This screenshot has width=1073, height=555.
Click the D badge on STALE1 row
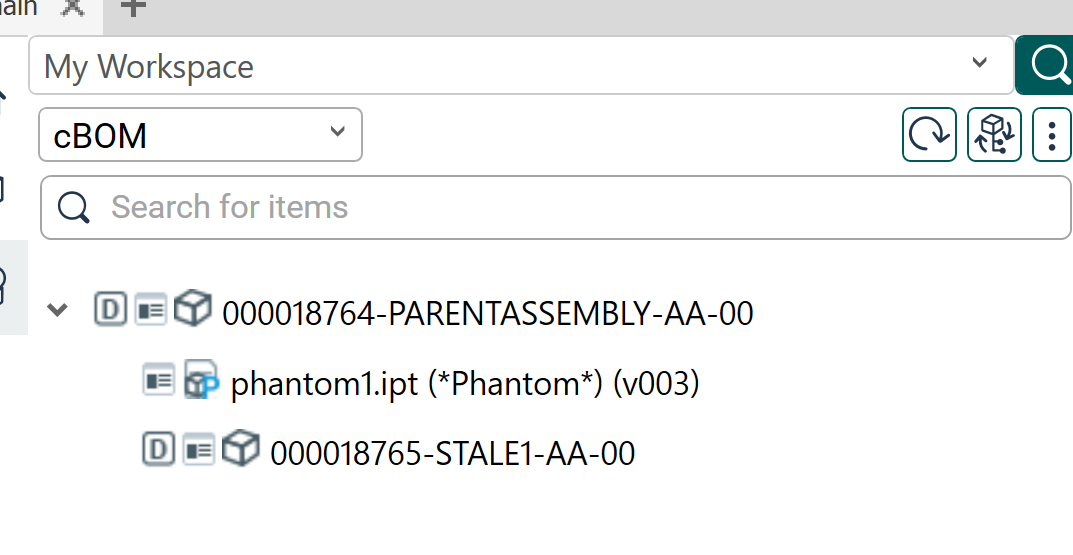point(158,451)
